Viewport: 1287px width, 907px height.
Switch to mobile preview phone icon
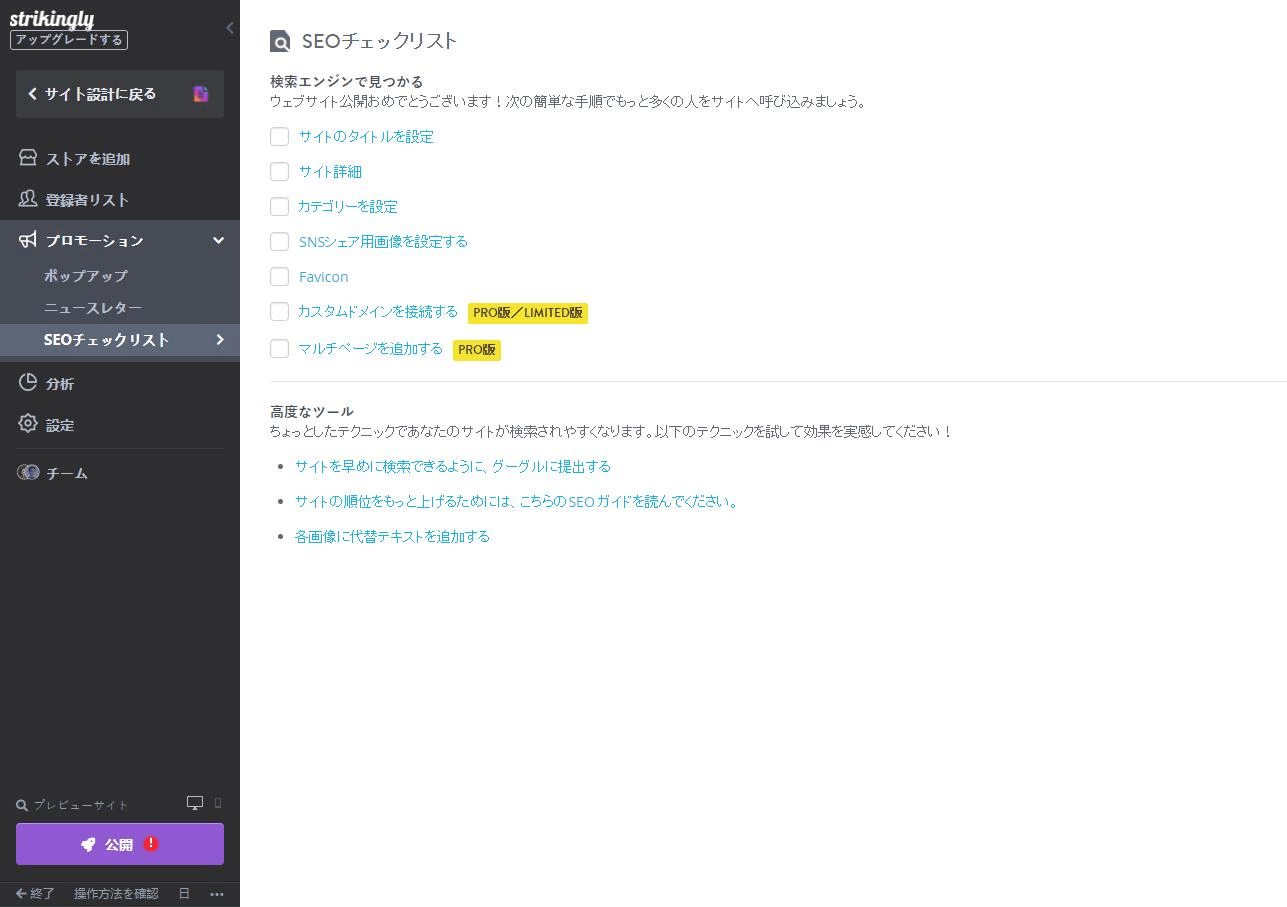[218, 803]
